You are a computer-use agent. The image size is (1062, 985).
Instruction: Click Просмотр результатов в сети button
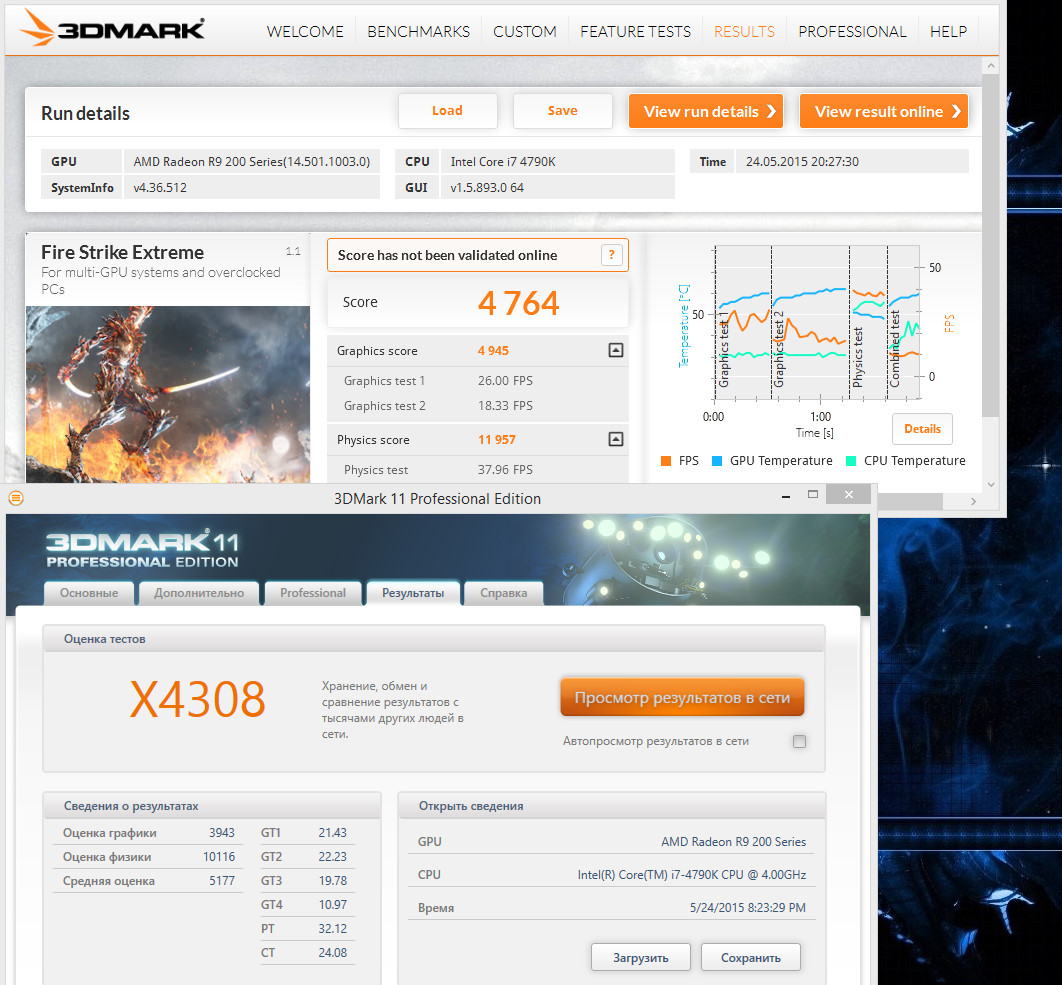click(x=682, y=697)
